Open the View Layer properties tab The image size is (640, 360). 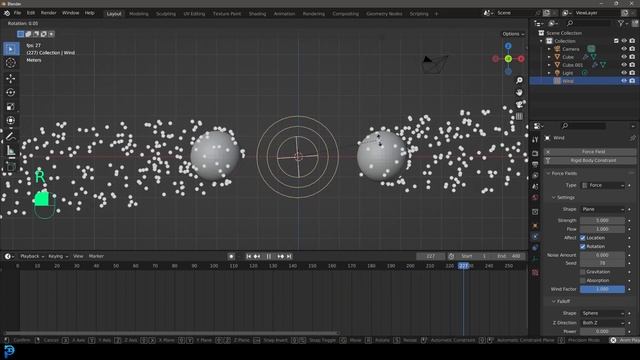pyautogui.click(x=535, y=175)
